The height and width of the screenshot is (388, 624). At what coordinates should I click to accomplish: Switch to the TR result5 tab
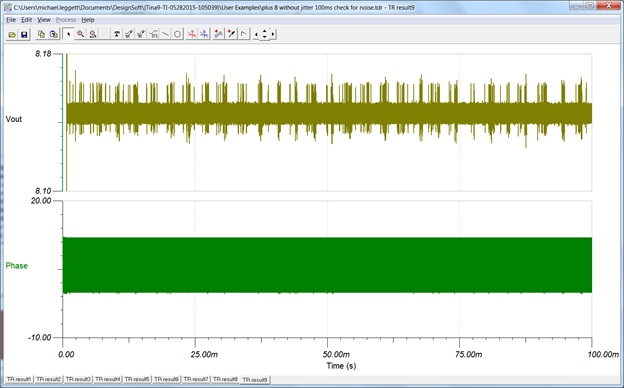tap(137, 379)
